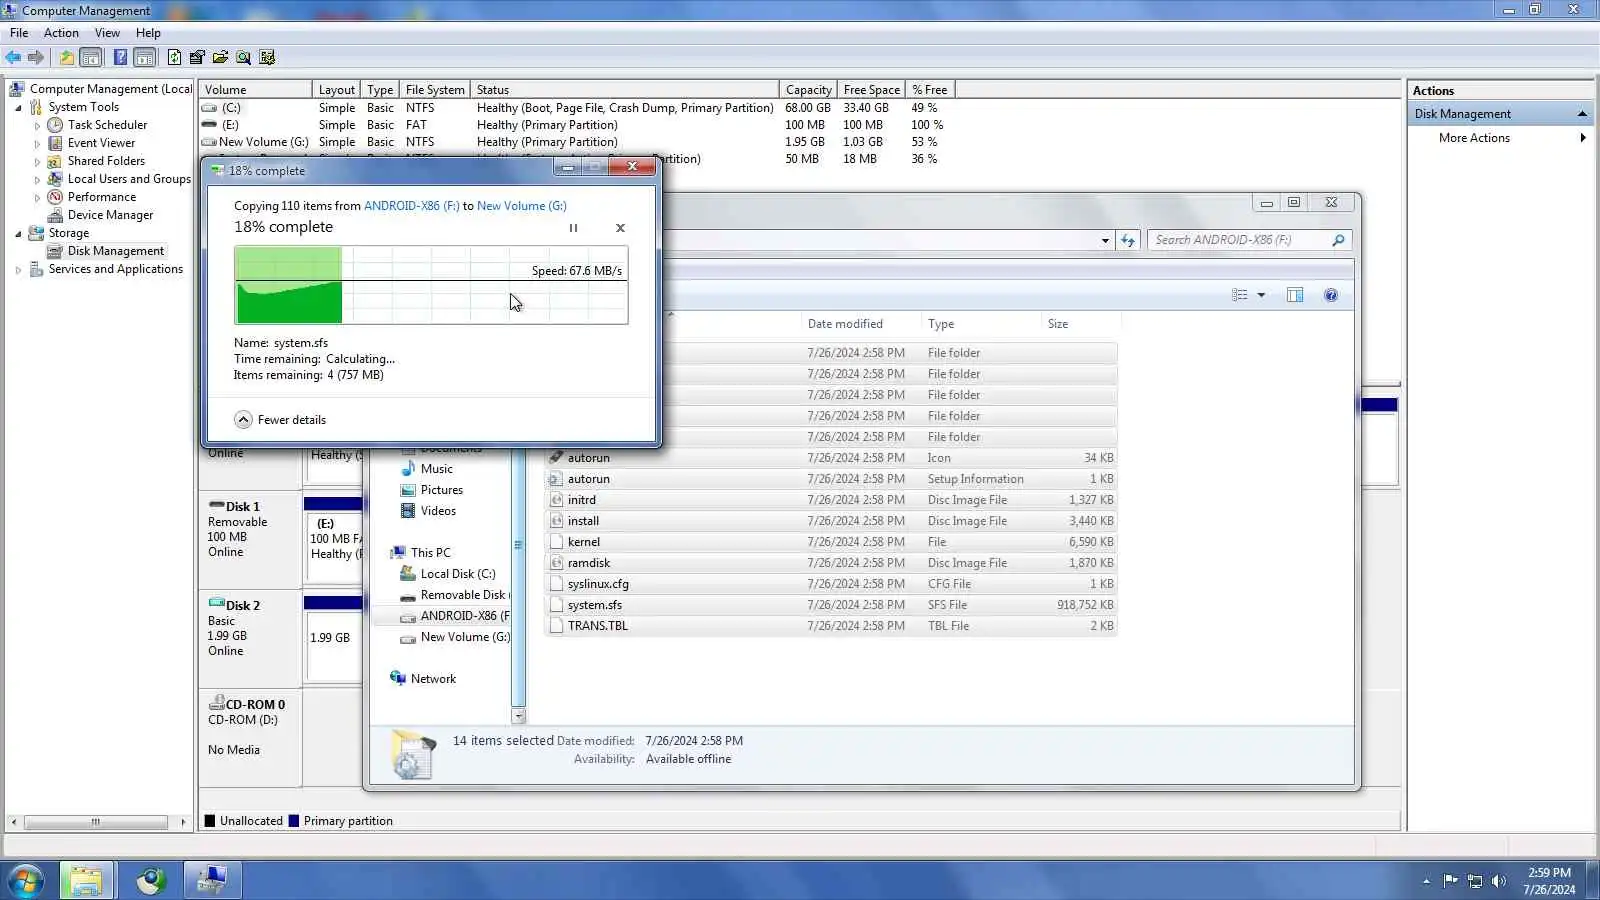Image resolution: width=1600 pixels, height=900 pixels.
Task: Expand the Shared Folders node
Action: (37, 161)
